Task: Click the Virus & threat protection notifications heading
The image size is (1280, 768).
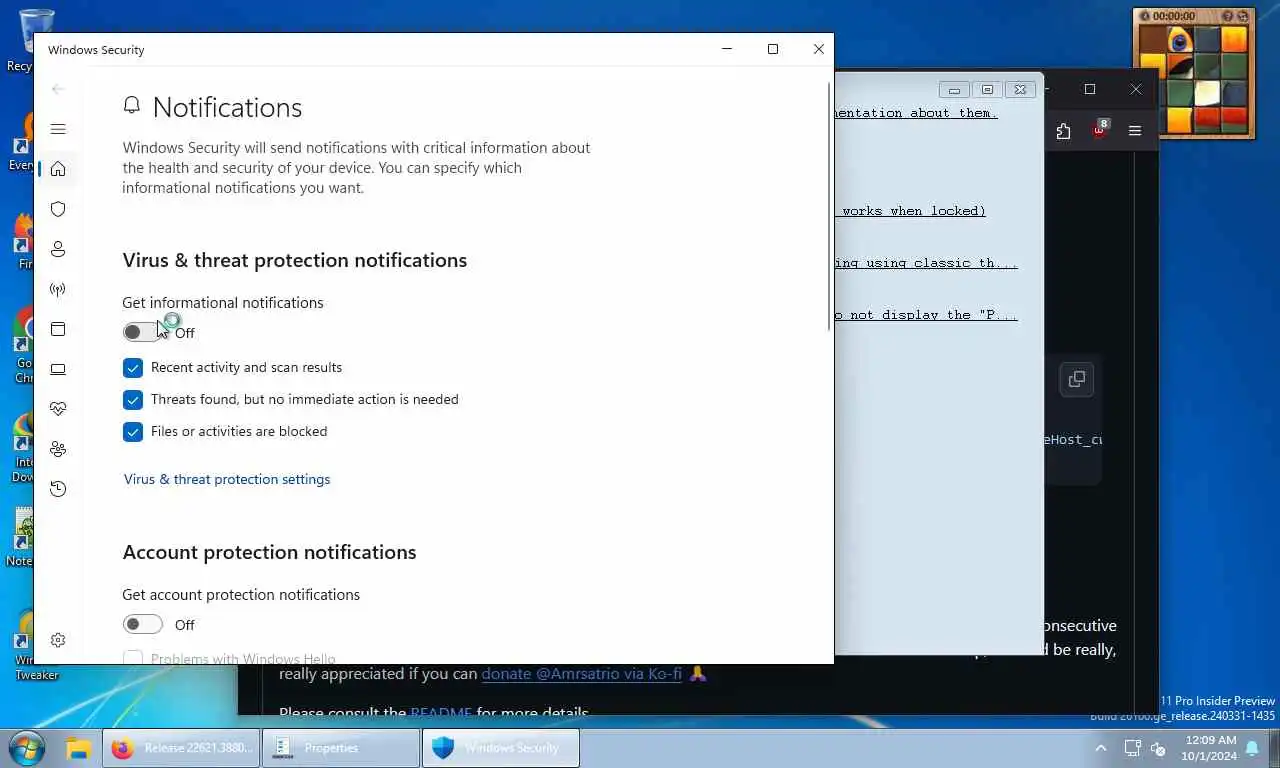Action: pos(295,260)
